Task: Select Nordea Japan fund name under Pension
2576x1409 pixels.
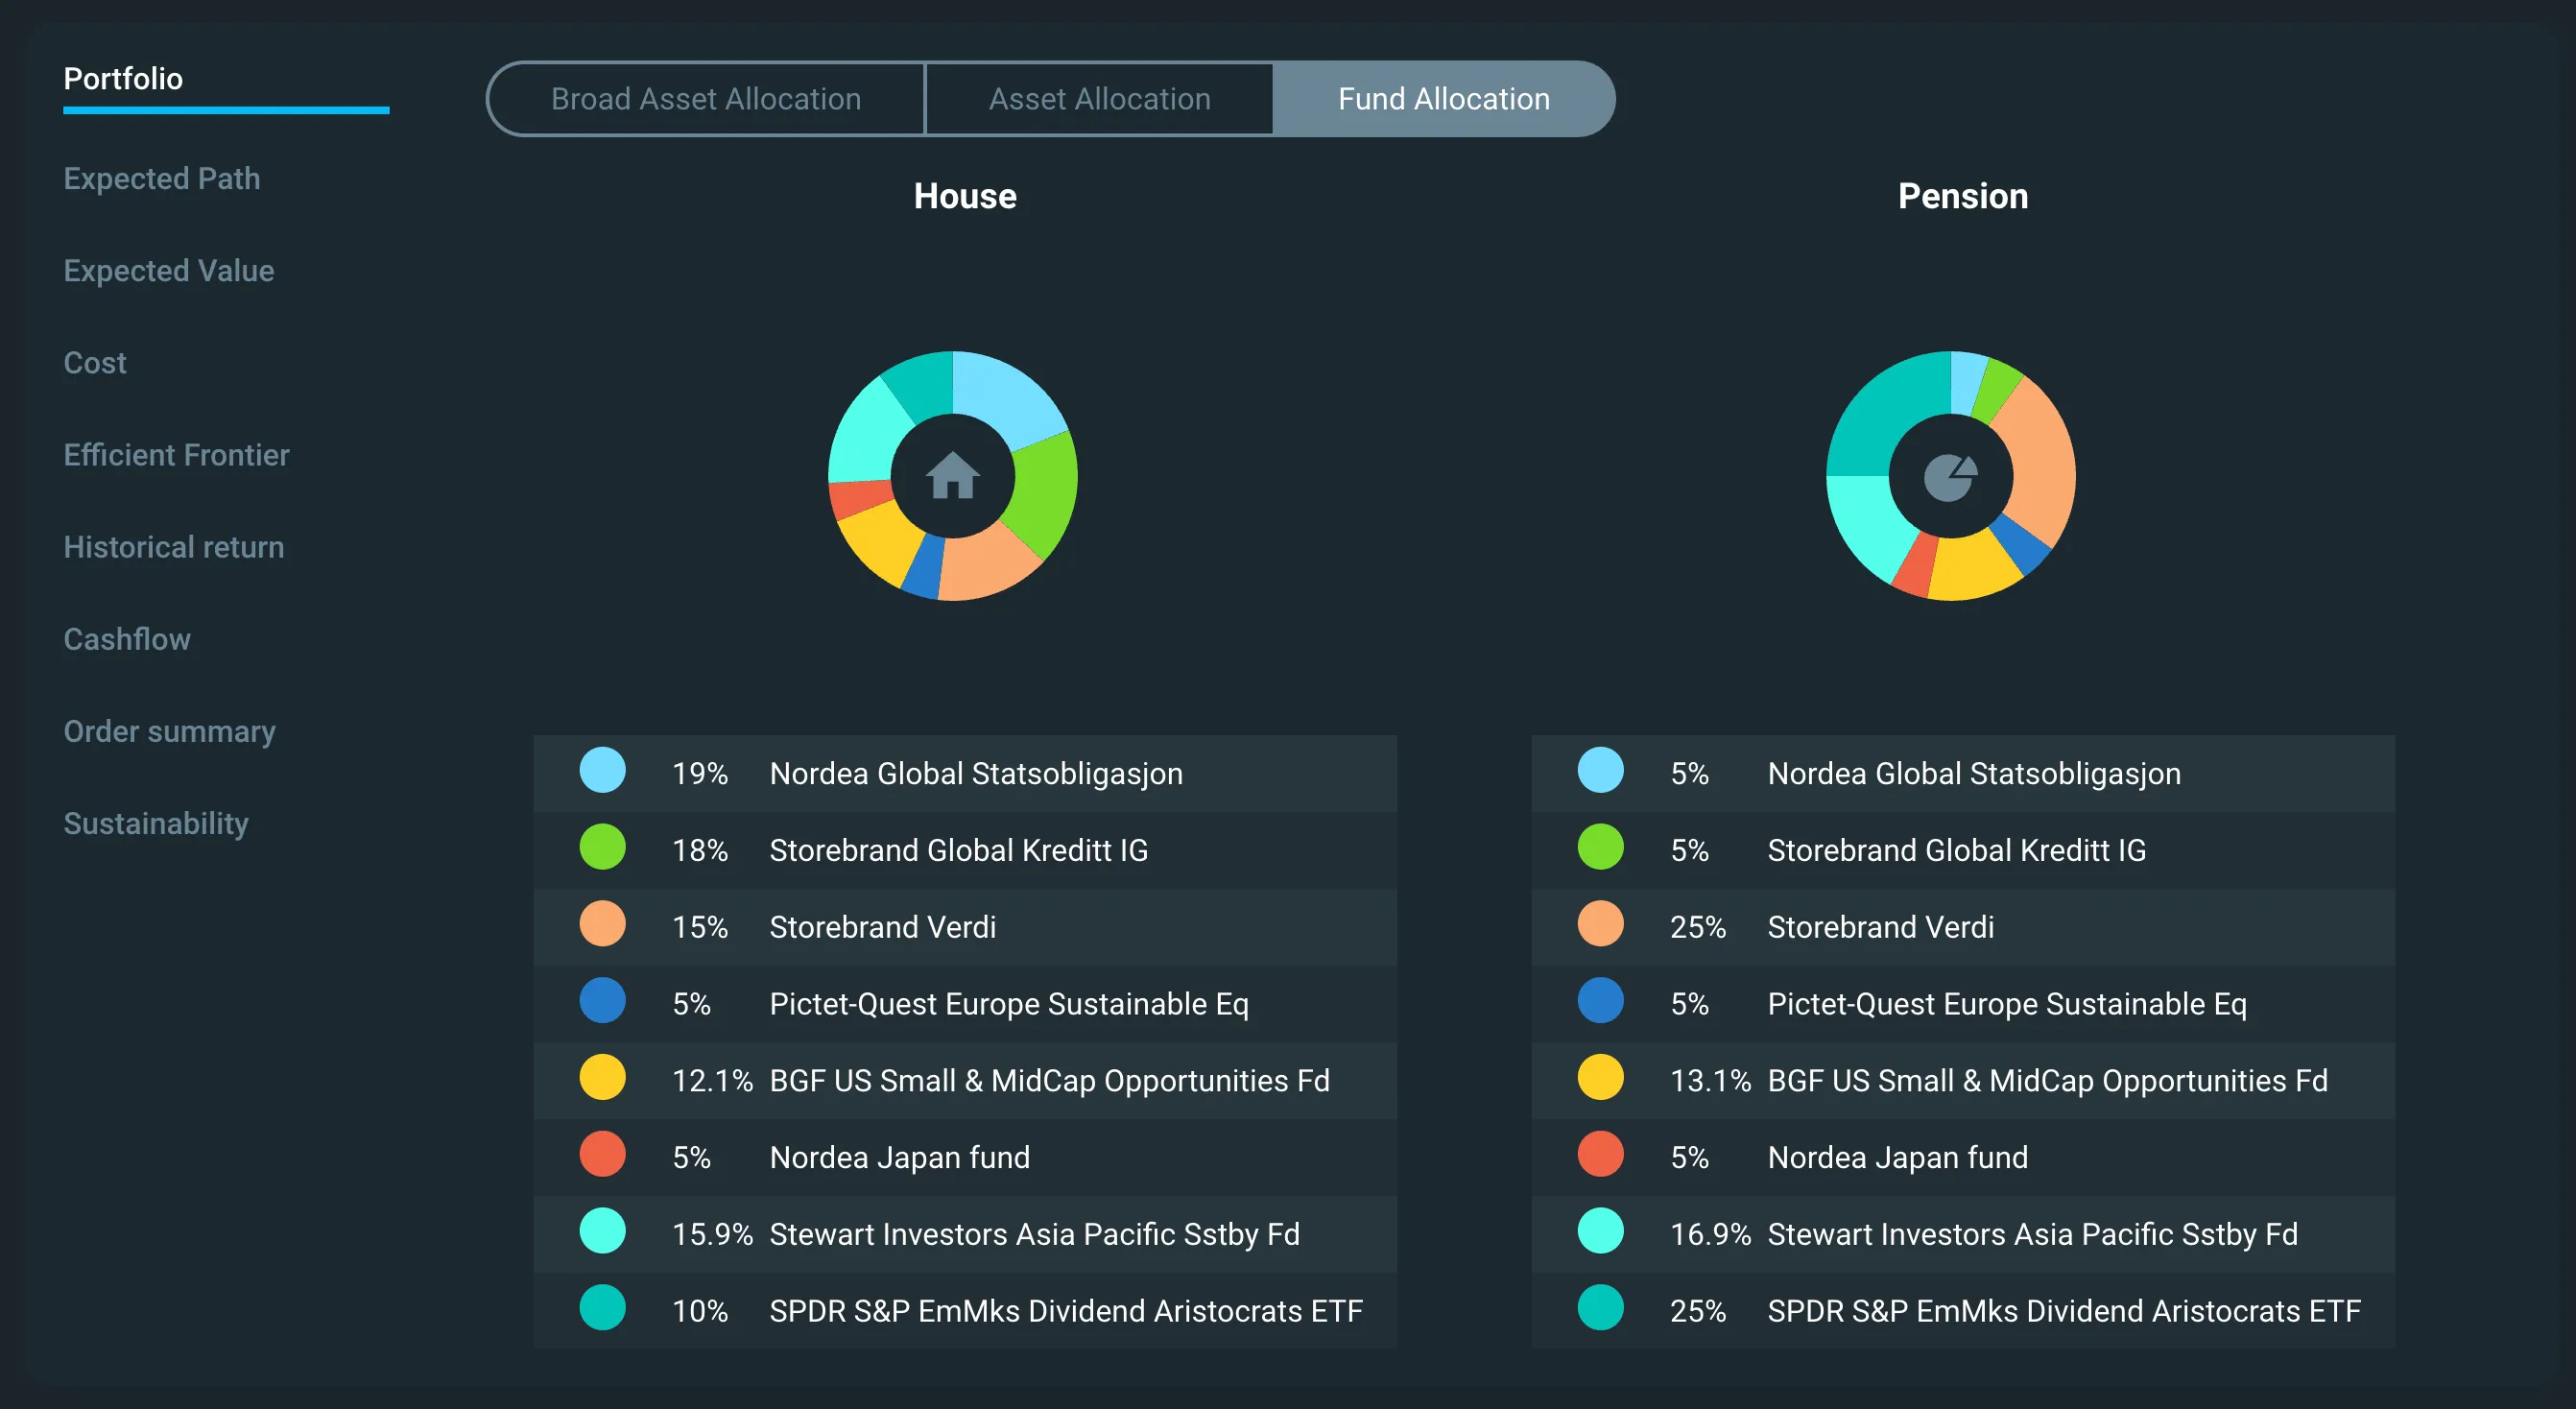Action: (1898, 1158)
